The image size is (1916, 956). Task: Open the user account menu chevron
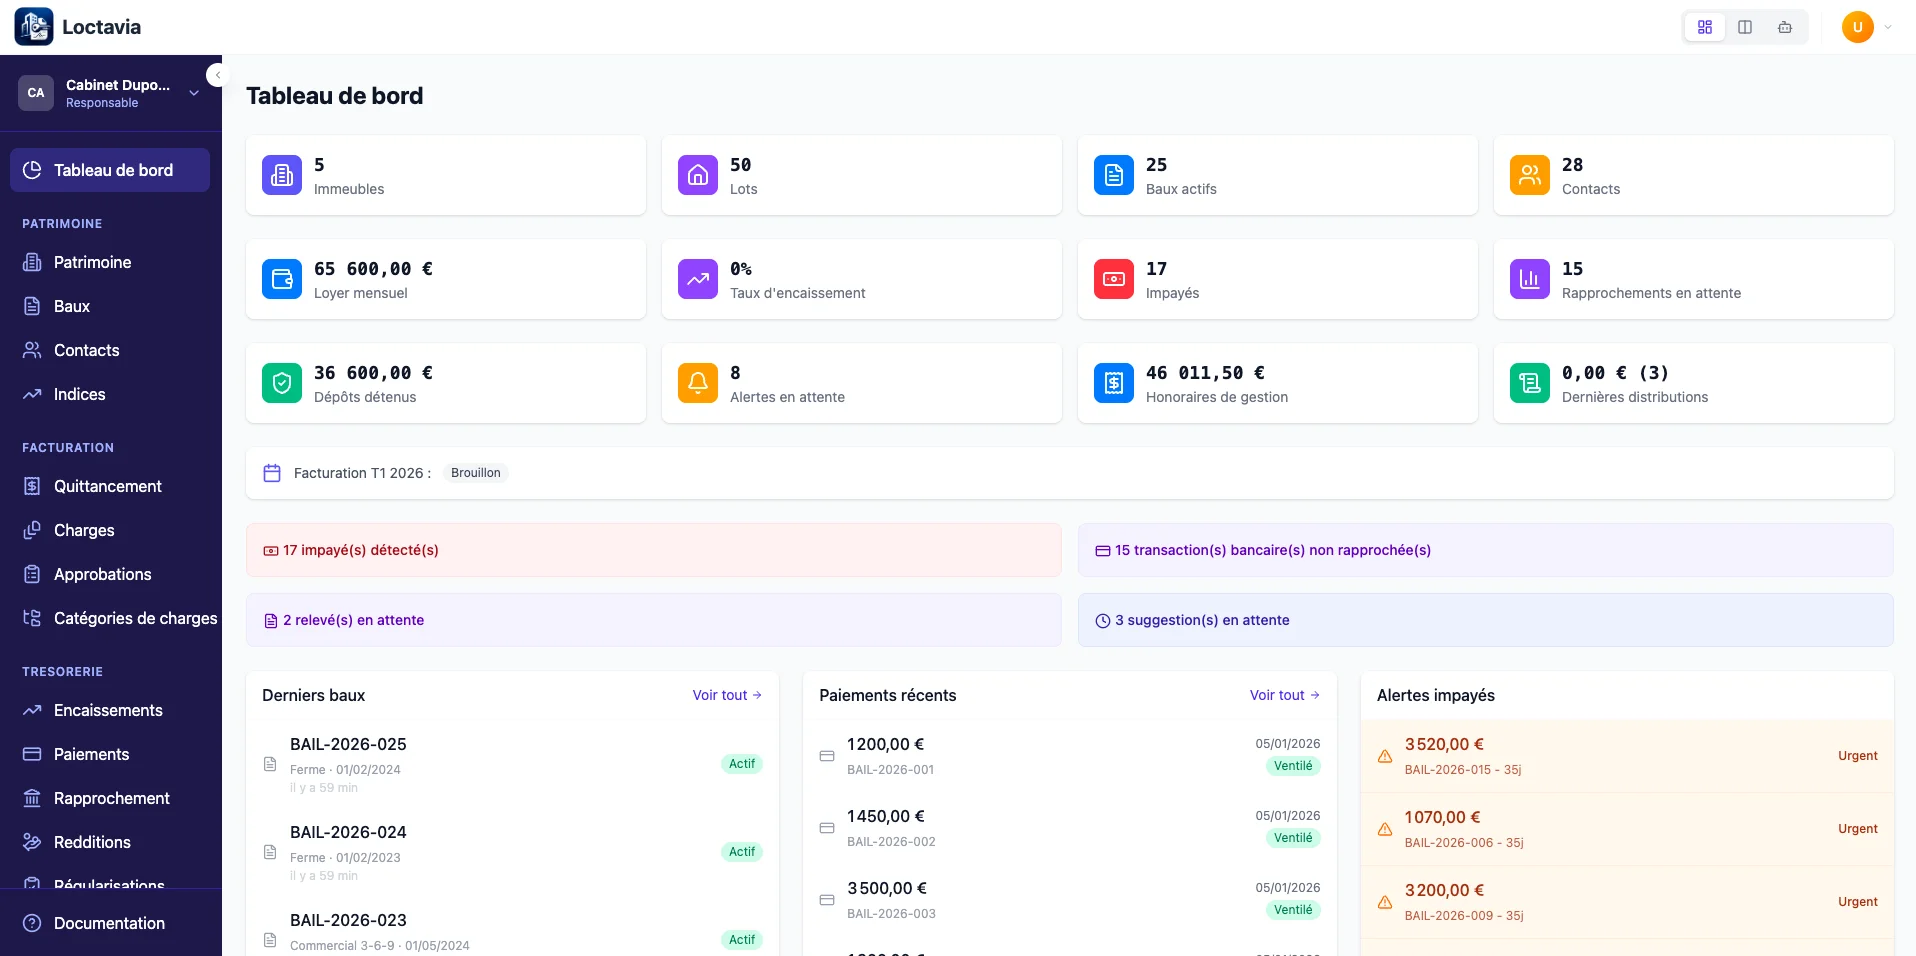(1888, 27)
